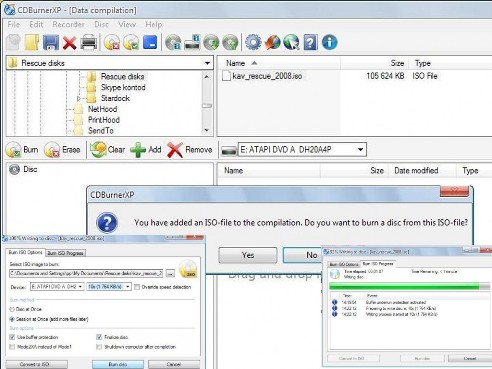Click the Burn disc button

(x=118, y=364)
